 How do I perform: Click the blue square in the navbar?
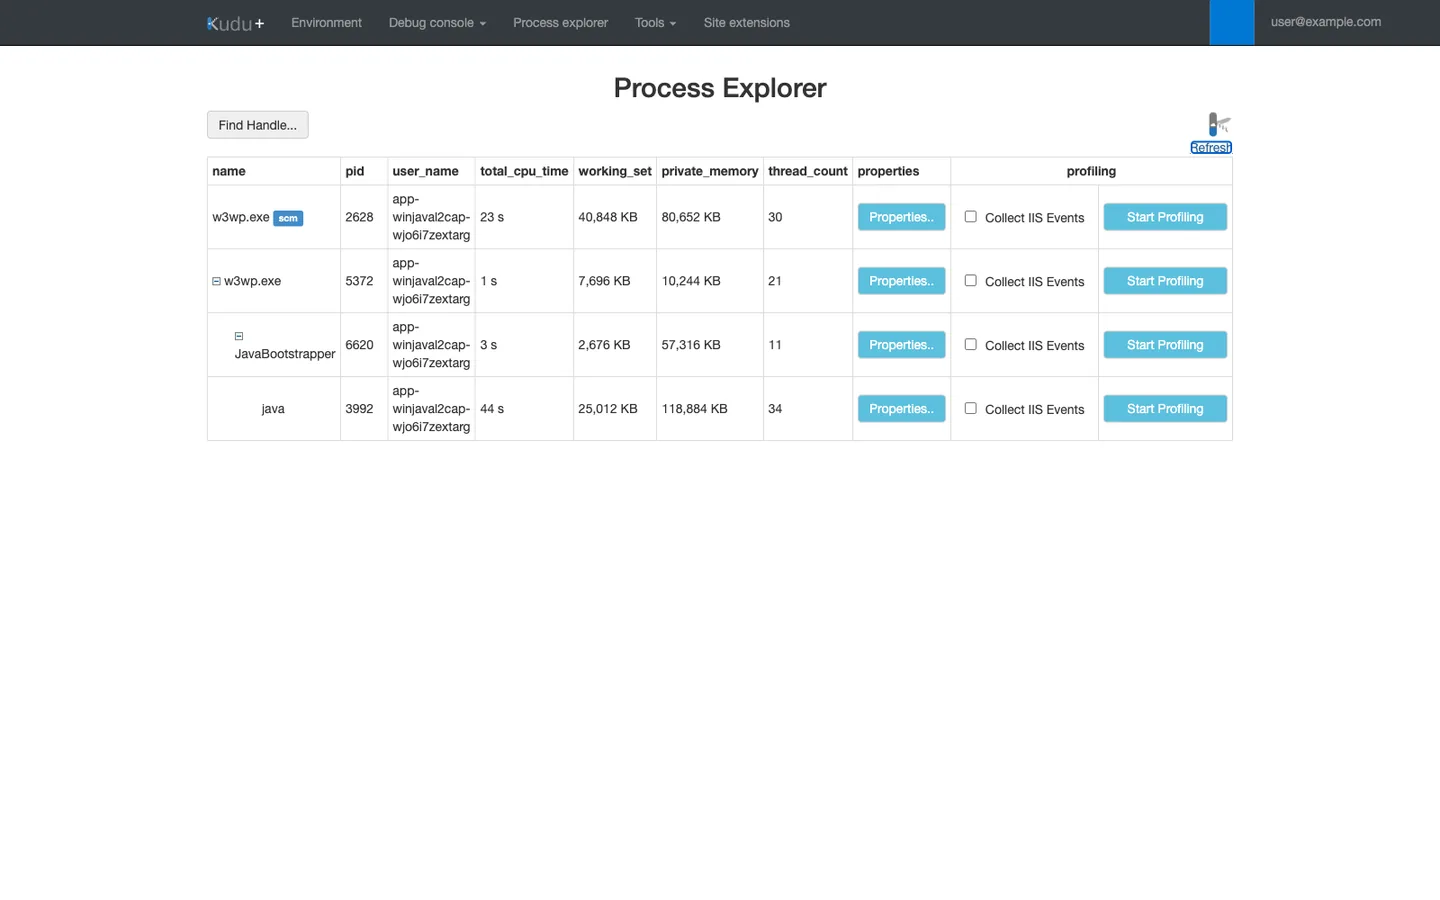tap(1232, 22)
